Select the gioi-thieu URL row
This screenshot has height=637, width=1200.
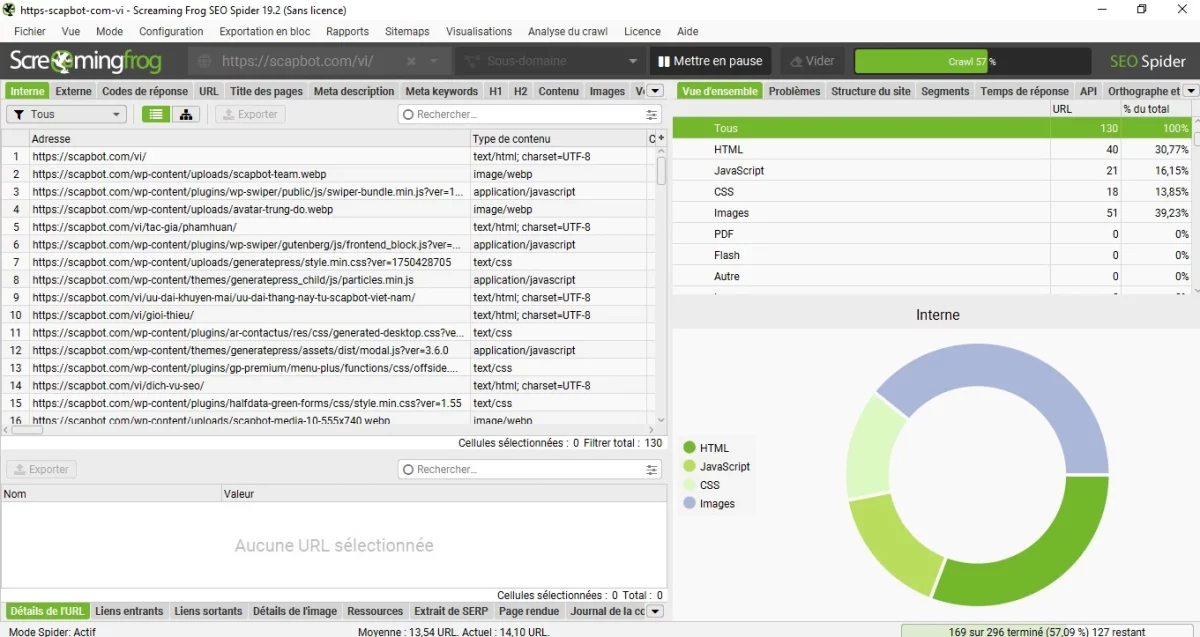328,315
